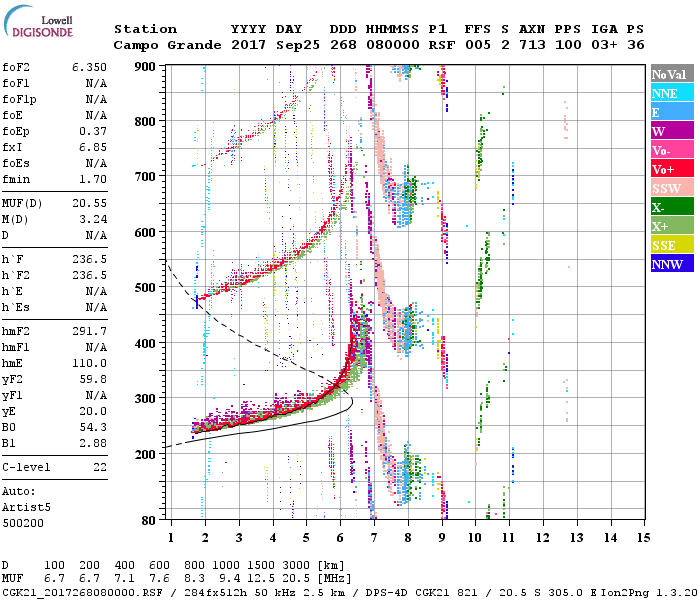Select the Vo+ red legend swatch
The image size is (700, 600).
(x=671, y=169)
